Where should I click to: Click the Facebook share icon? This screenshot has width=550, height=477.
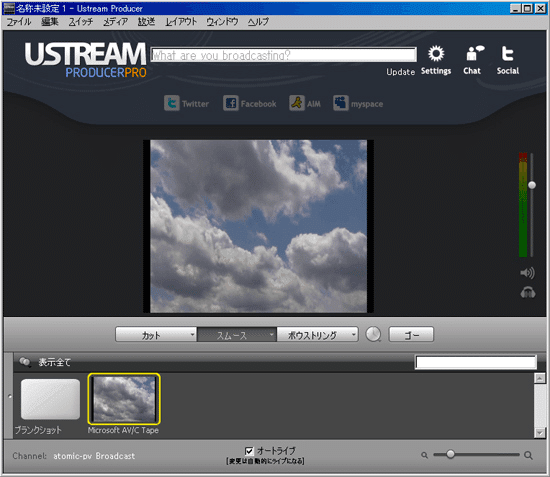click(230, 103)
